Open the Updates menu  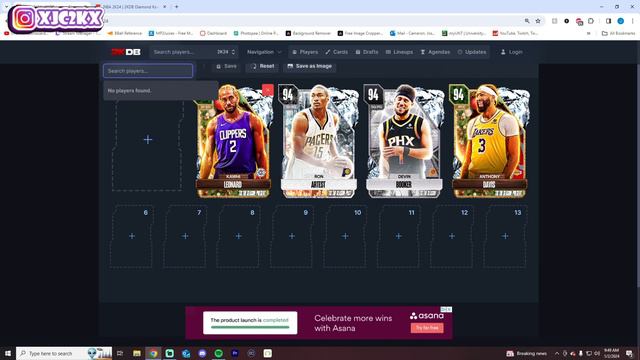pos(472,52)
